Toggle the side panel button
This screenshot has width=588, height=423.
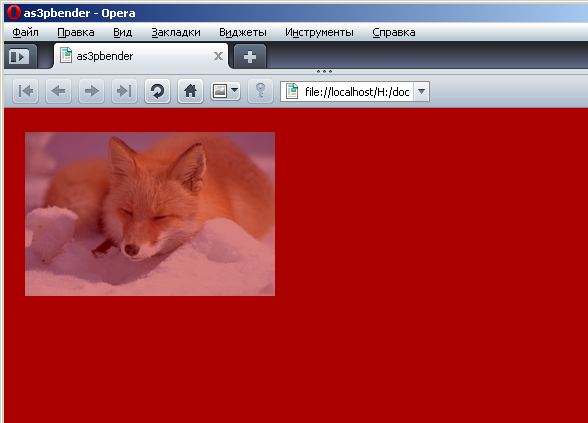(20, 57)
